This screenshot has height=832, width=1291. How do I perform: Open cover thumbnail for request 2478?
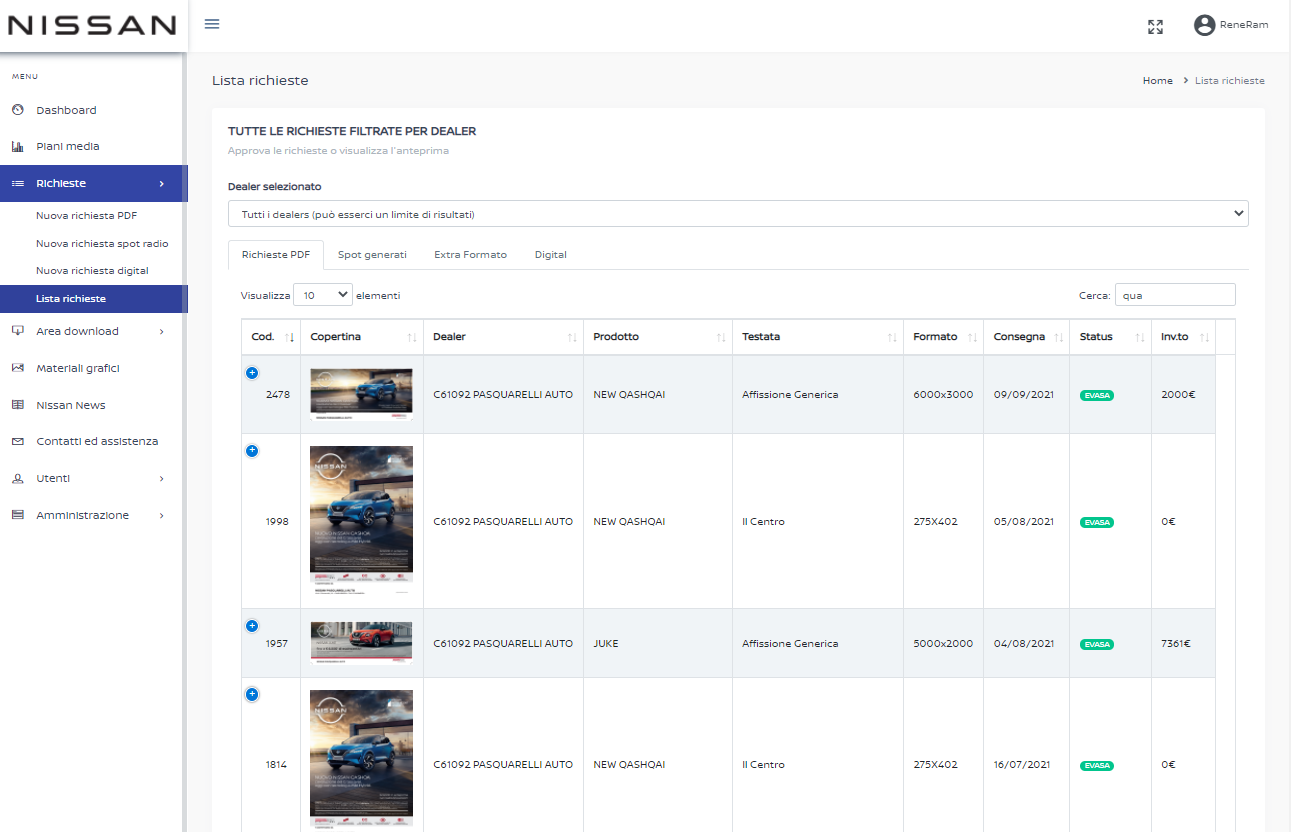coord(361,394)
